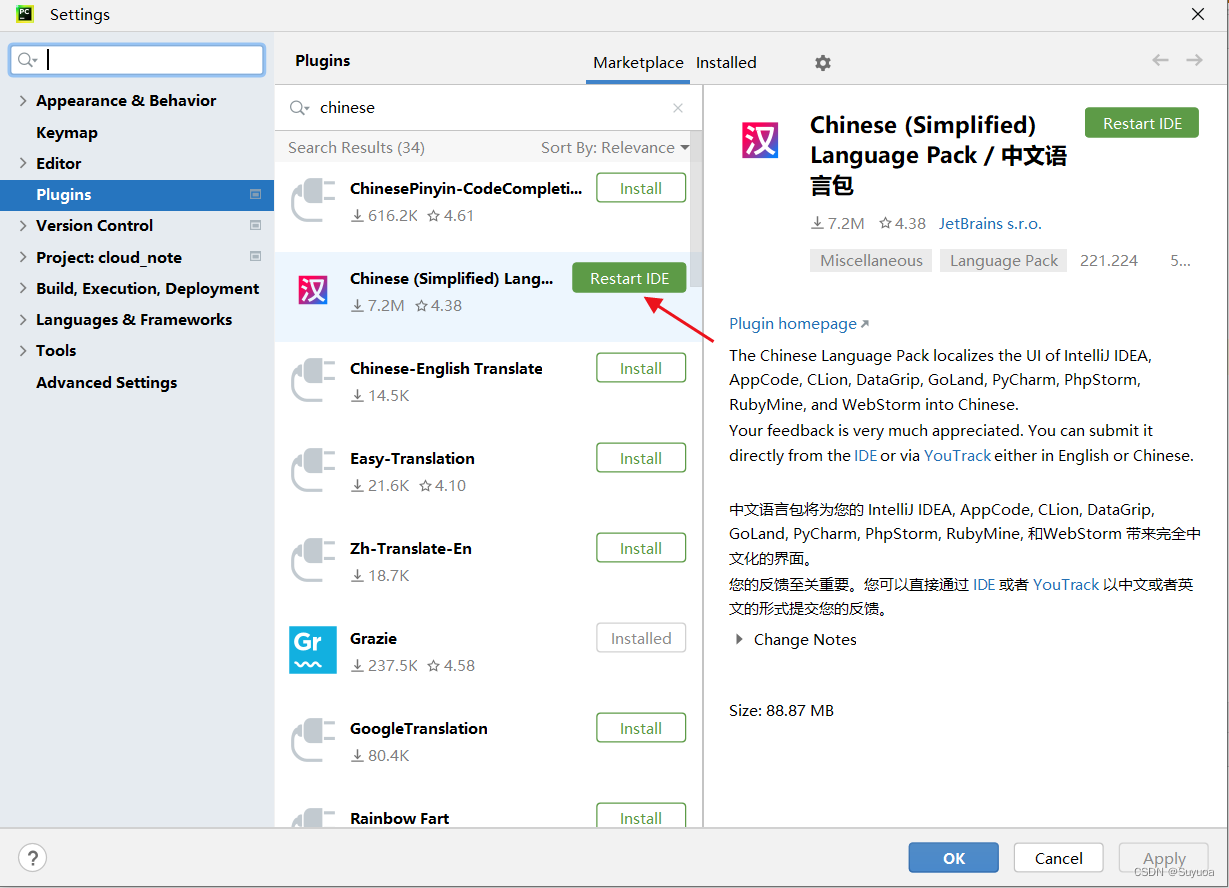
Task: Click the Project: cloud_note row icon
Action: pos(255,256)
